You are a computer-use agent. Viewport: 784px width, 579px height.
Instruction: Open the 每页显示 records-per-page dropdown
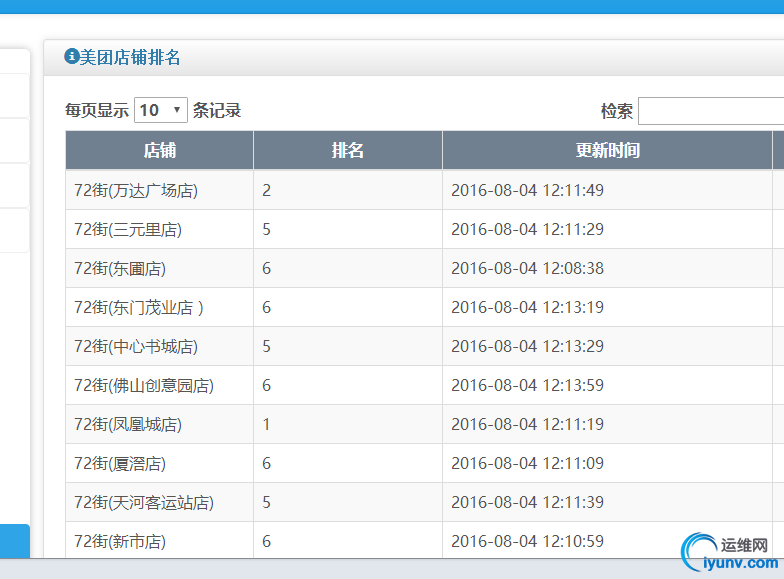(161, 110)
